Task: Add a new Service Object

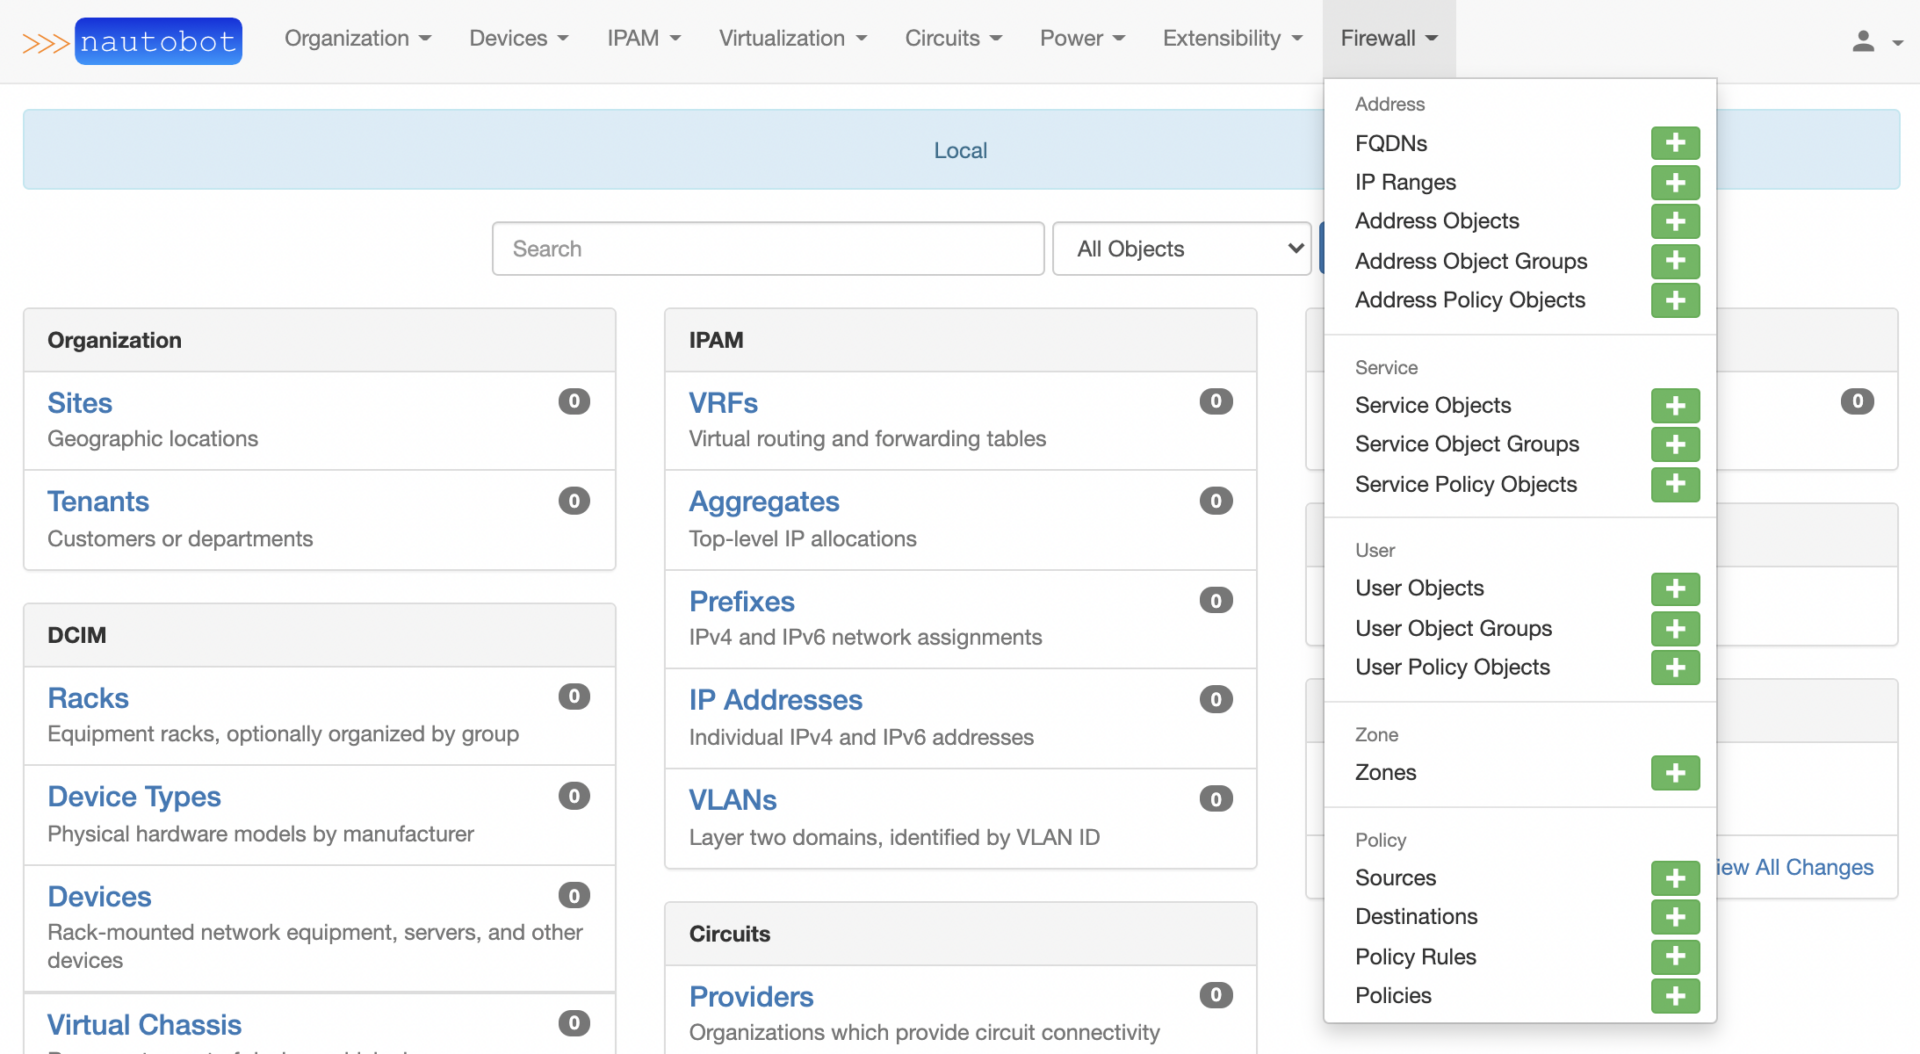Action: coord(1675,405)
